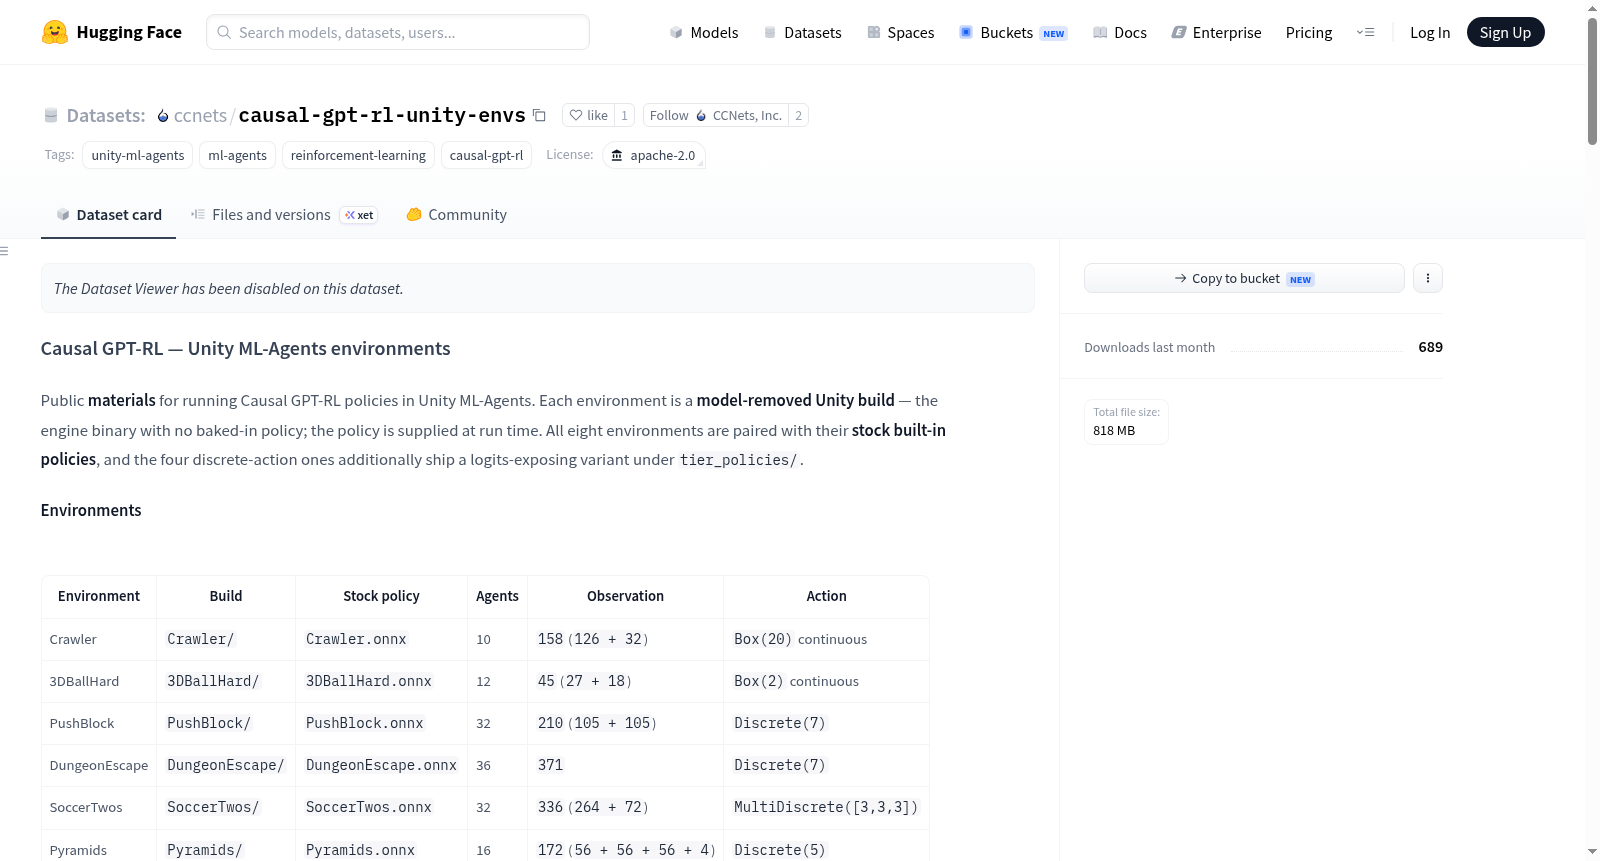This screenshot has width=1600, height=861.
Task: Open the navigation expand menu icon
Action: coord(1365,32)
